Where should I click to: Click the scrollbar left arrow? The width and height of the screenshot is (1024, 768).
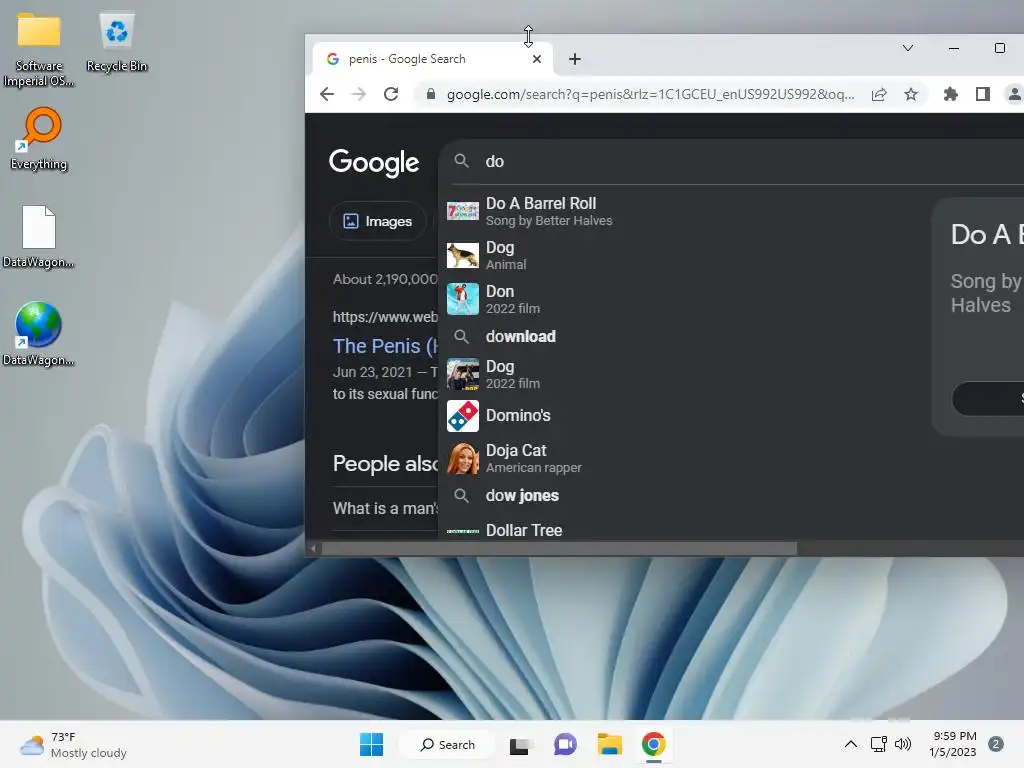313,549
